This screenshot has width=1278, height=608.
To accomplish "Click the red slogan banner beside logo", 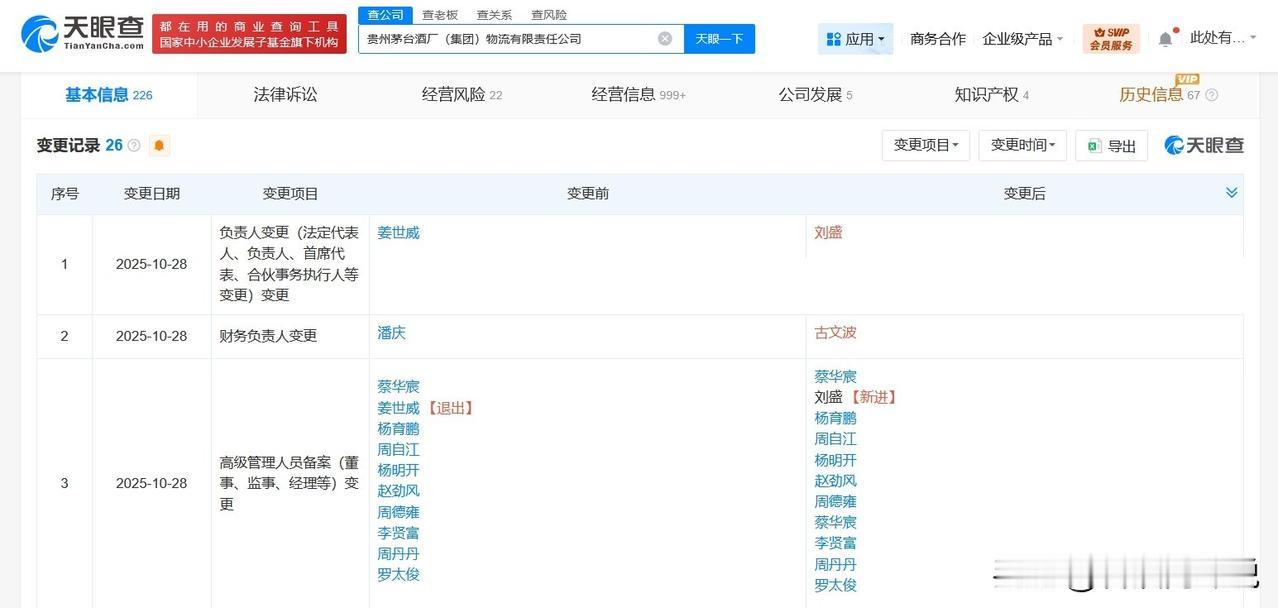I will 249,34.
